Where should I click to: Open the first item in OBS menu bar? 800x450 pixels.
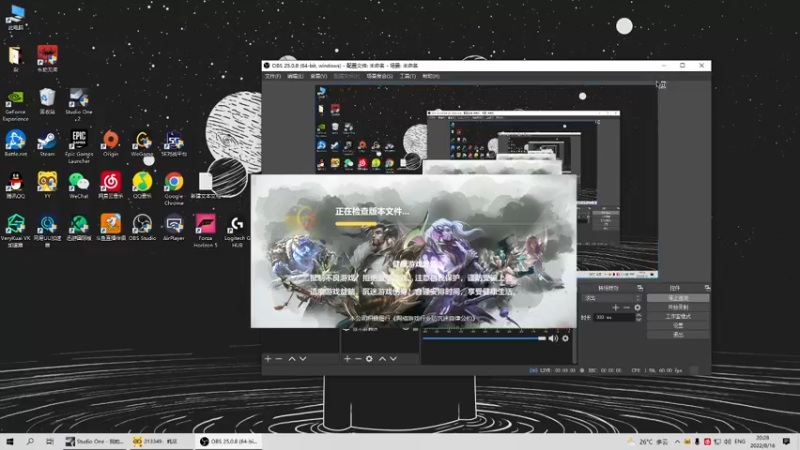tap(272, 77)
